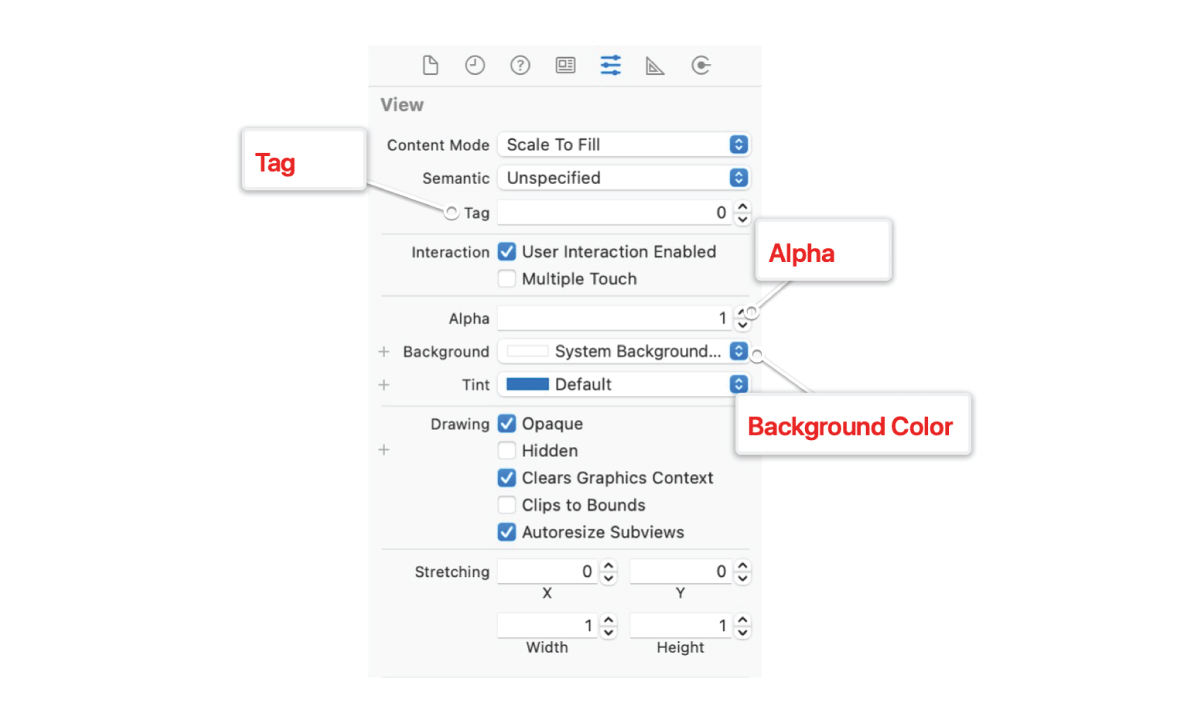The image size is (1200, 724).
Task: Increment the Alpha value with its stepper
Action: click(742, 312)
